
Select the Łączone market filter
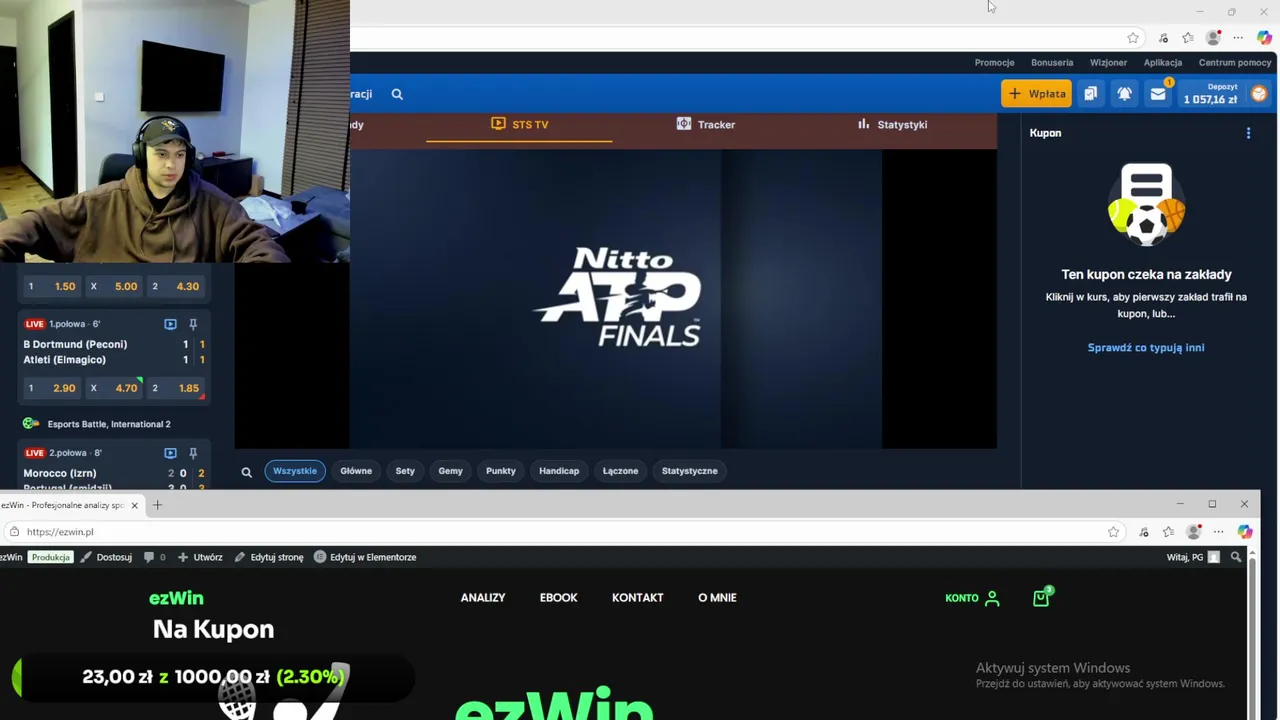click(x=620, y=471)
